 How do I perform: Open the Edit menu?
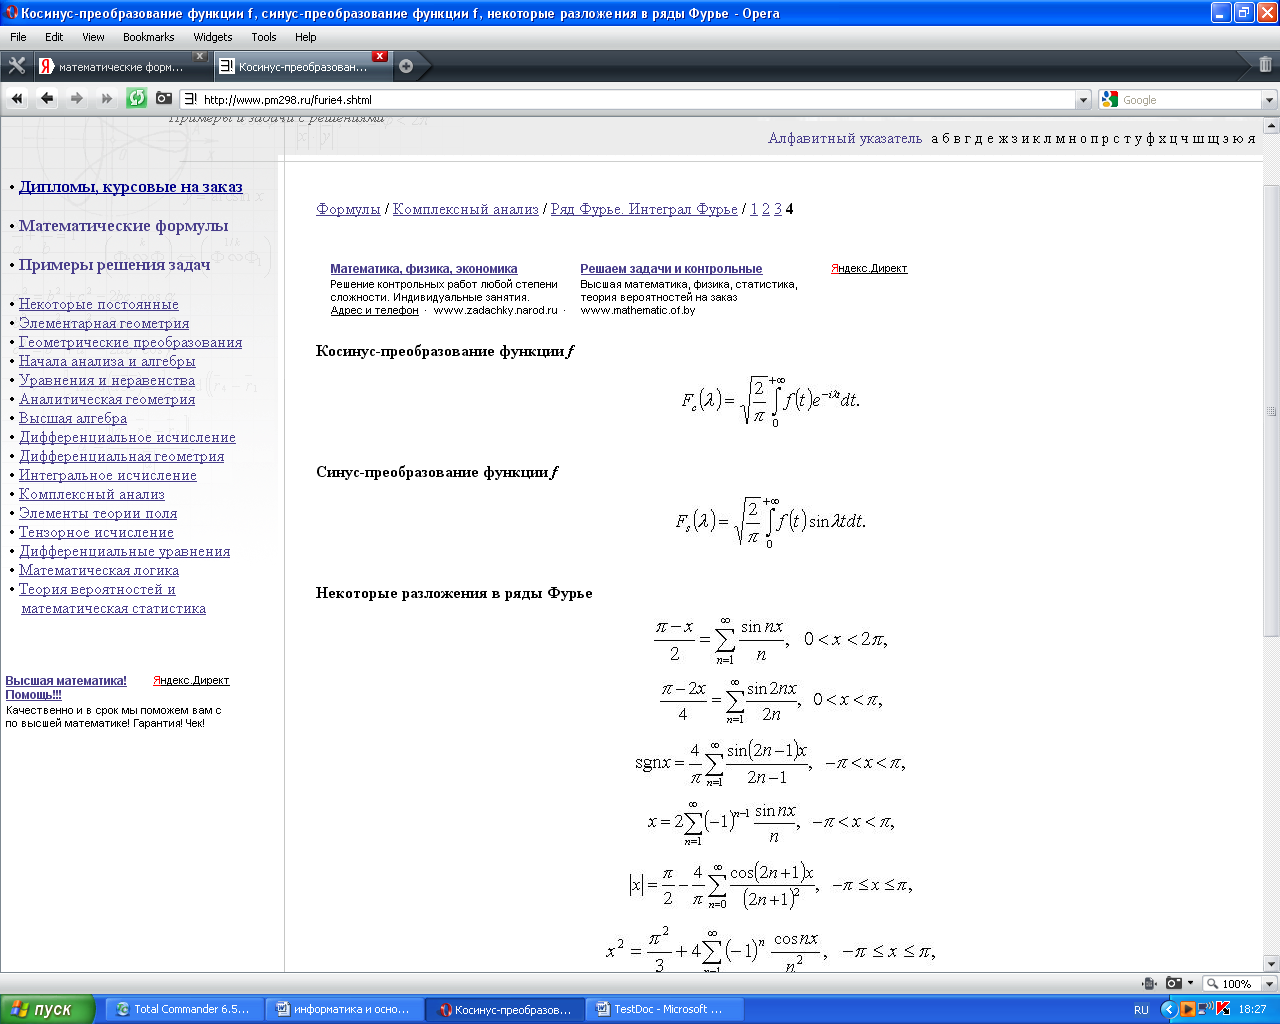[54, 37]
